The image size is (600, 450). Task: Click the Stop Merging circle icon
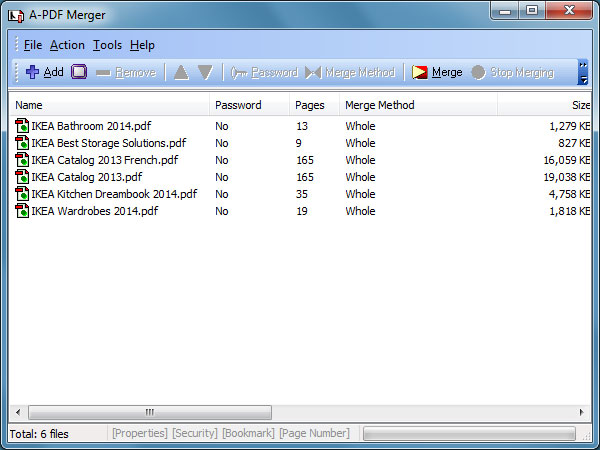coord(478,72)
